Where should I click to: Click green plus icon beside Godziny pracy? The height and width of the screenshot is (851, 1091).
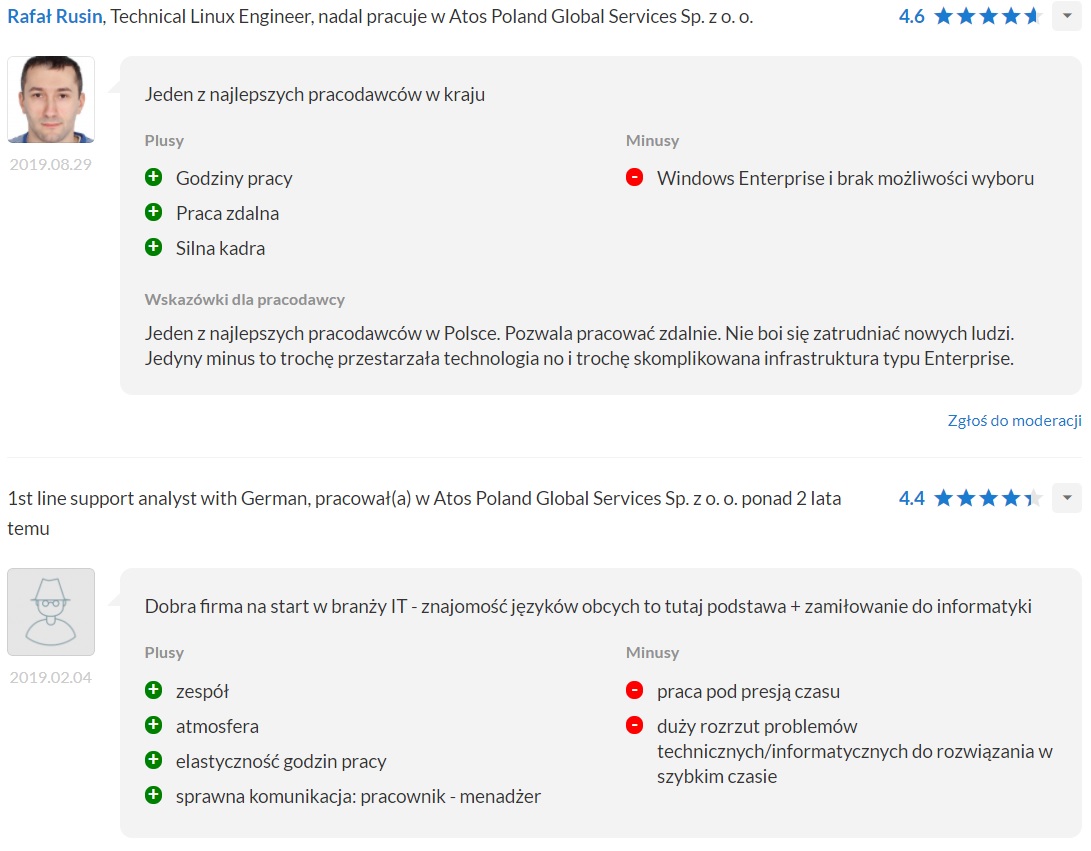[153, 178]
